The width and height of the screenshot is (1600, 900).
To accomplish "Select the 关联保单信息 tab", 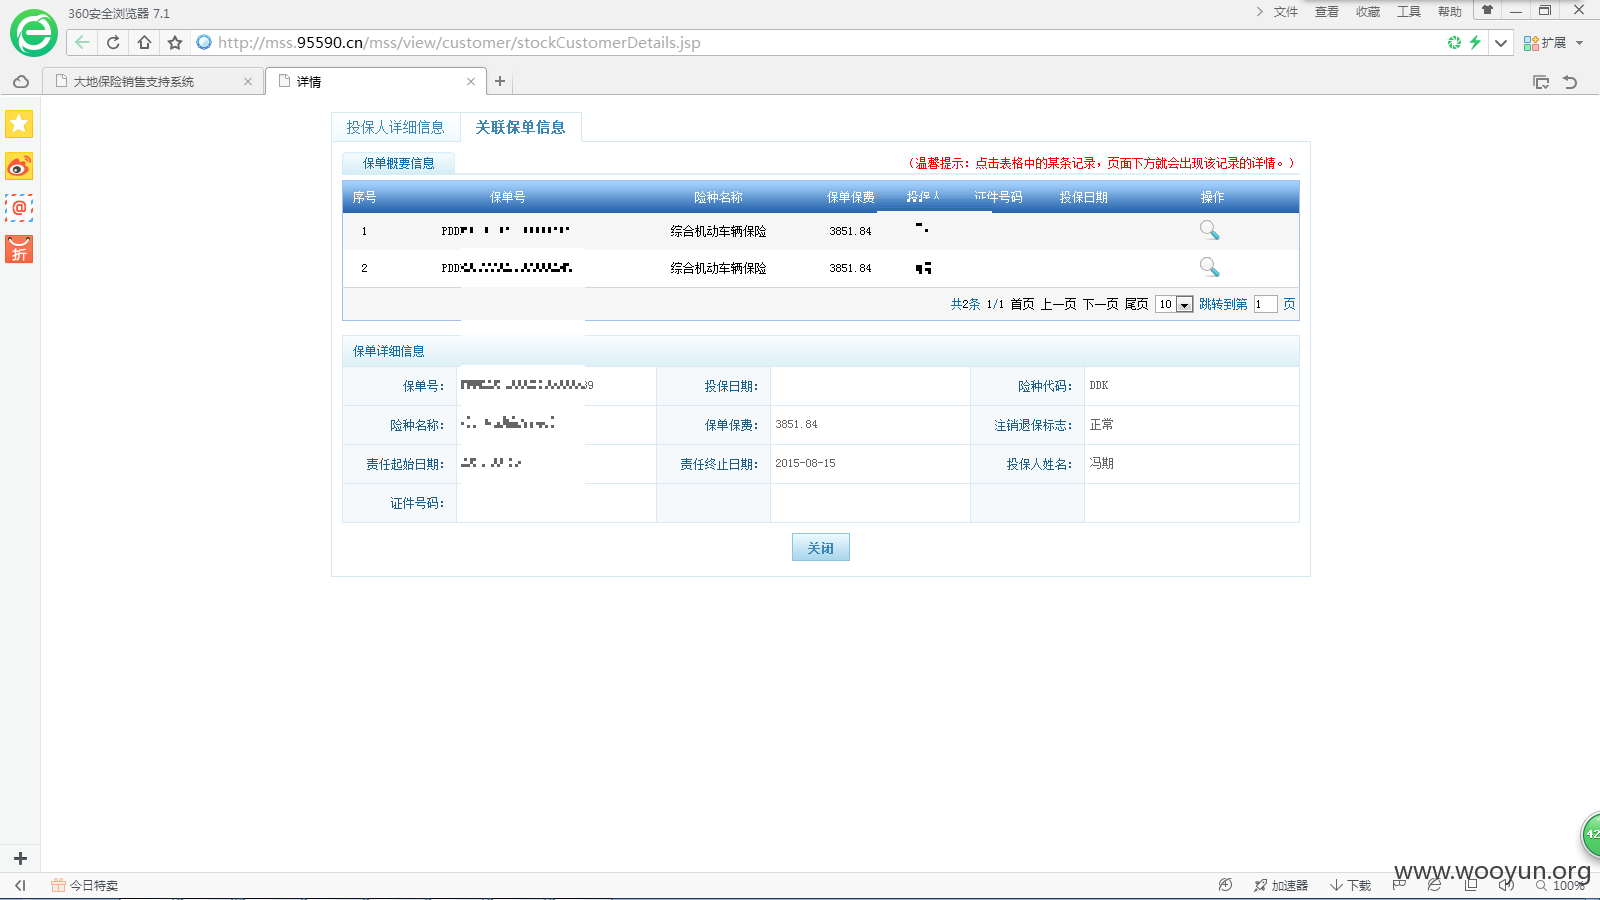I will click(520, 127).
